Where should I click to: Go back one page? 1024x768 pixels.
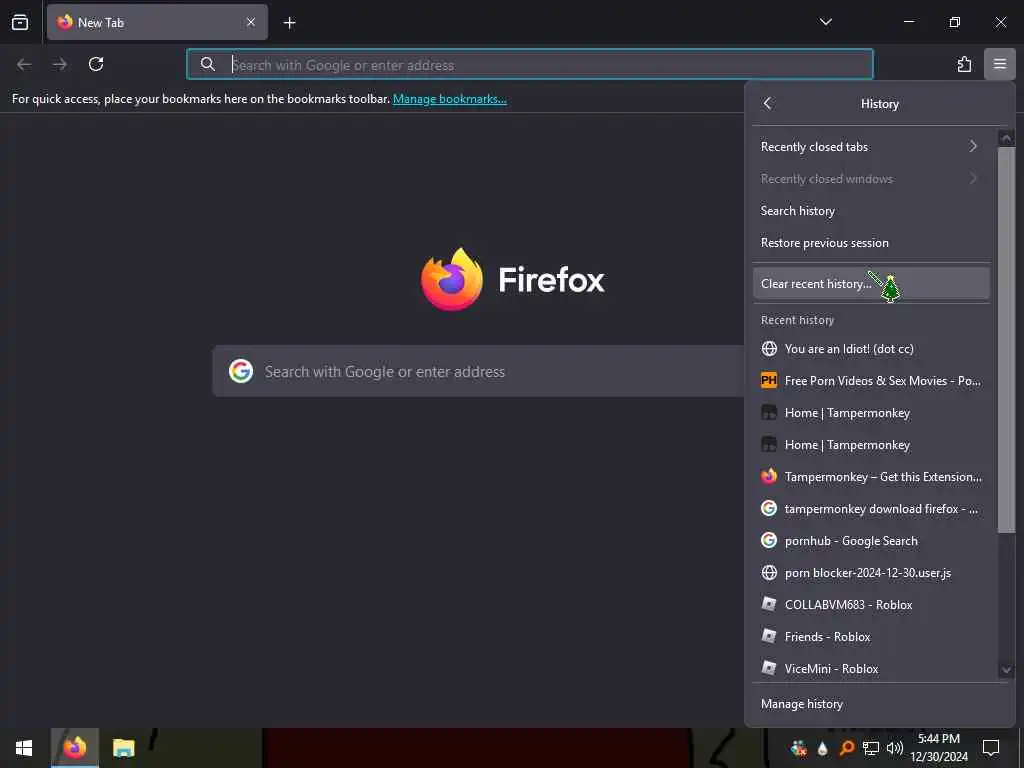click(24, 64)
